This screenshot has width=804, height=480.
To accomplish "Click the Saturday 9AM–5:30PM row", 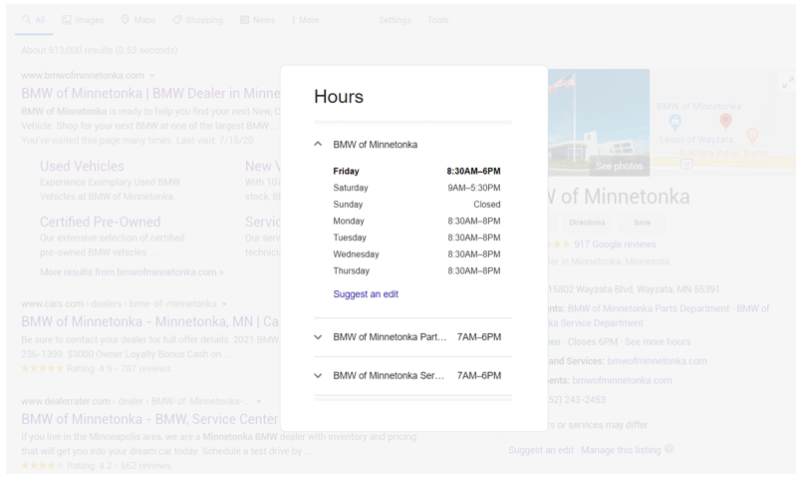I will click(417, 188).
